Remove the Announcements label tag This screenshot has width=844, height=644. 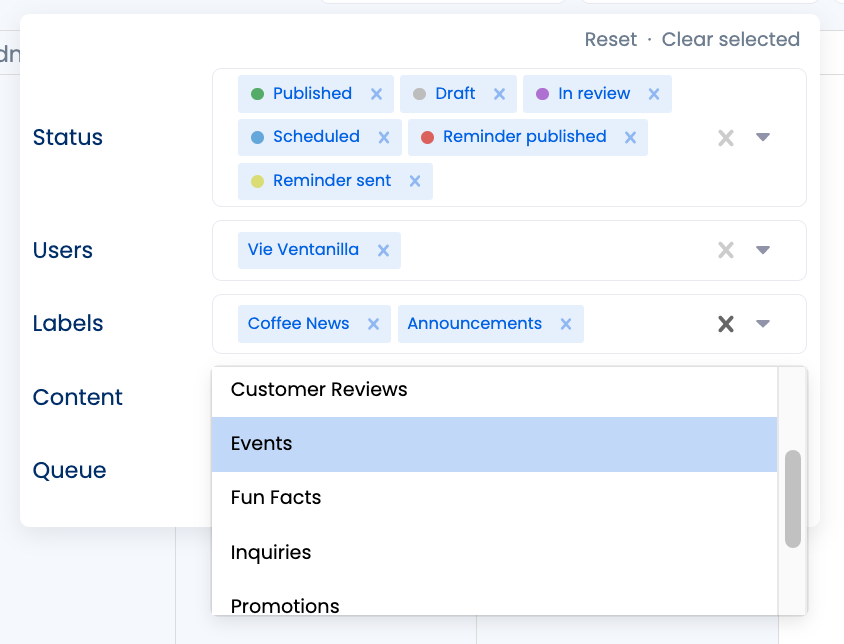566,324
